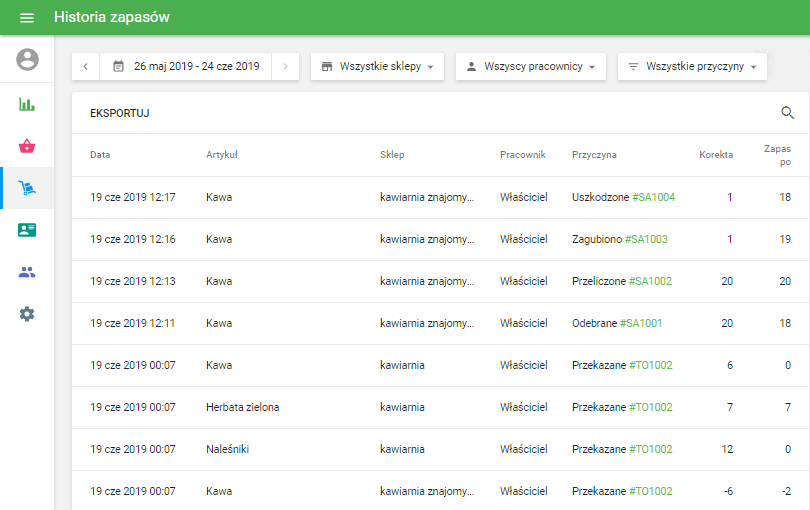Open the #SA1001 received order link

tap(640, 323)
